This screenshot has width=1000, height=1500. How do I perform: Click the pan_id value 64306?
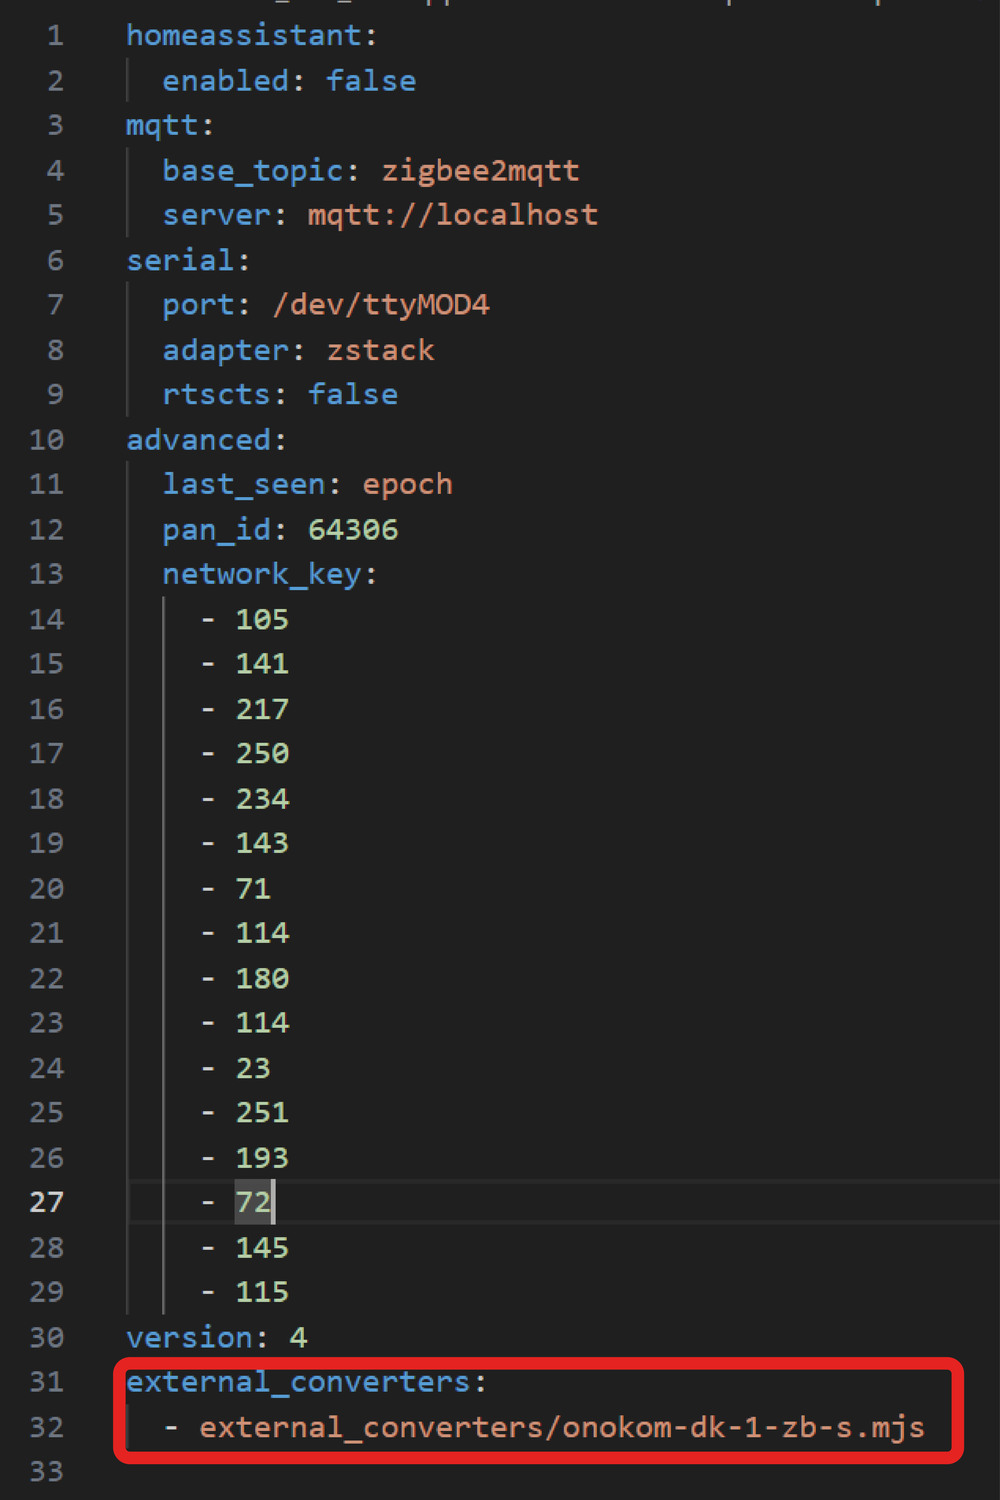[x=352, y=530]
